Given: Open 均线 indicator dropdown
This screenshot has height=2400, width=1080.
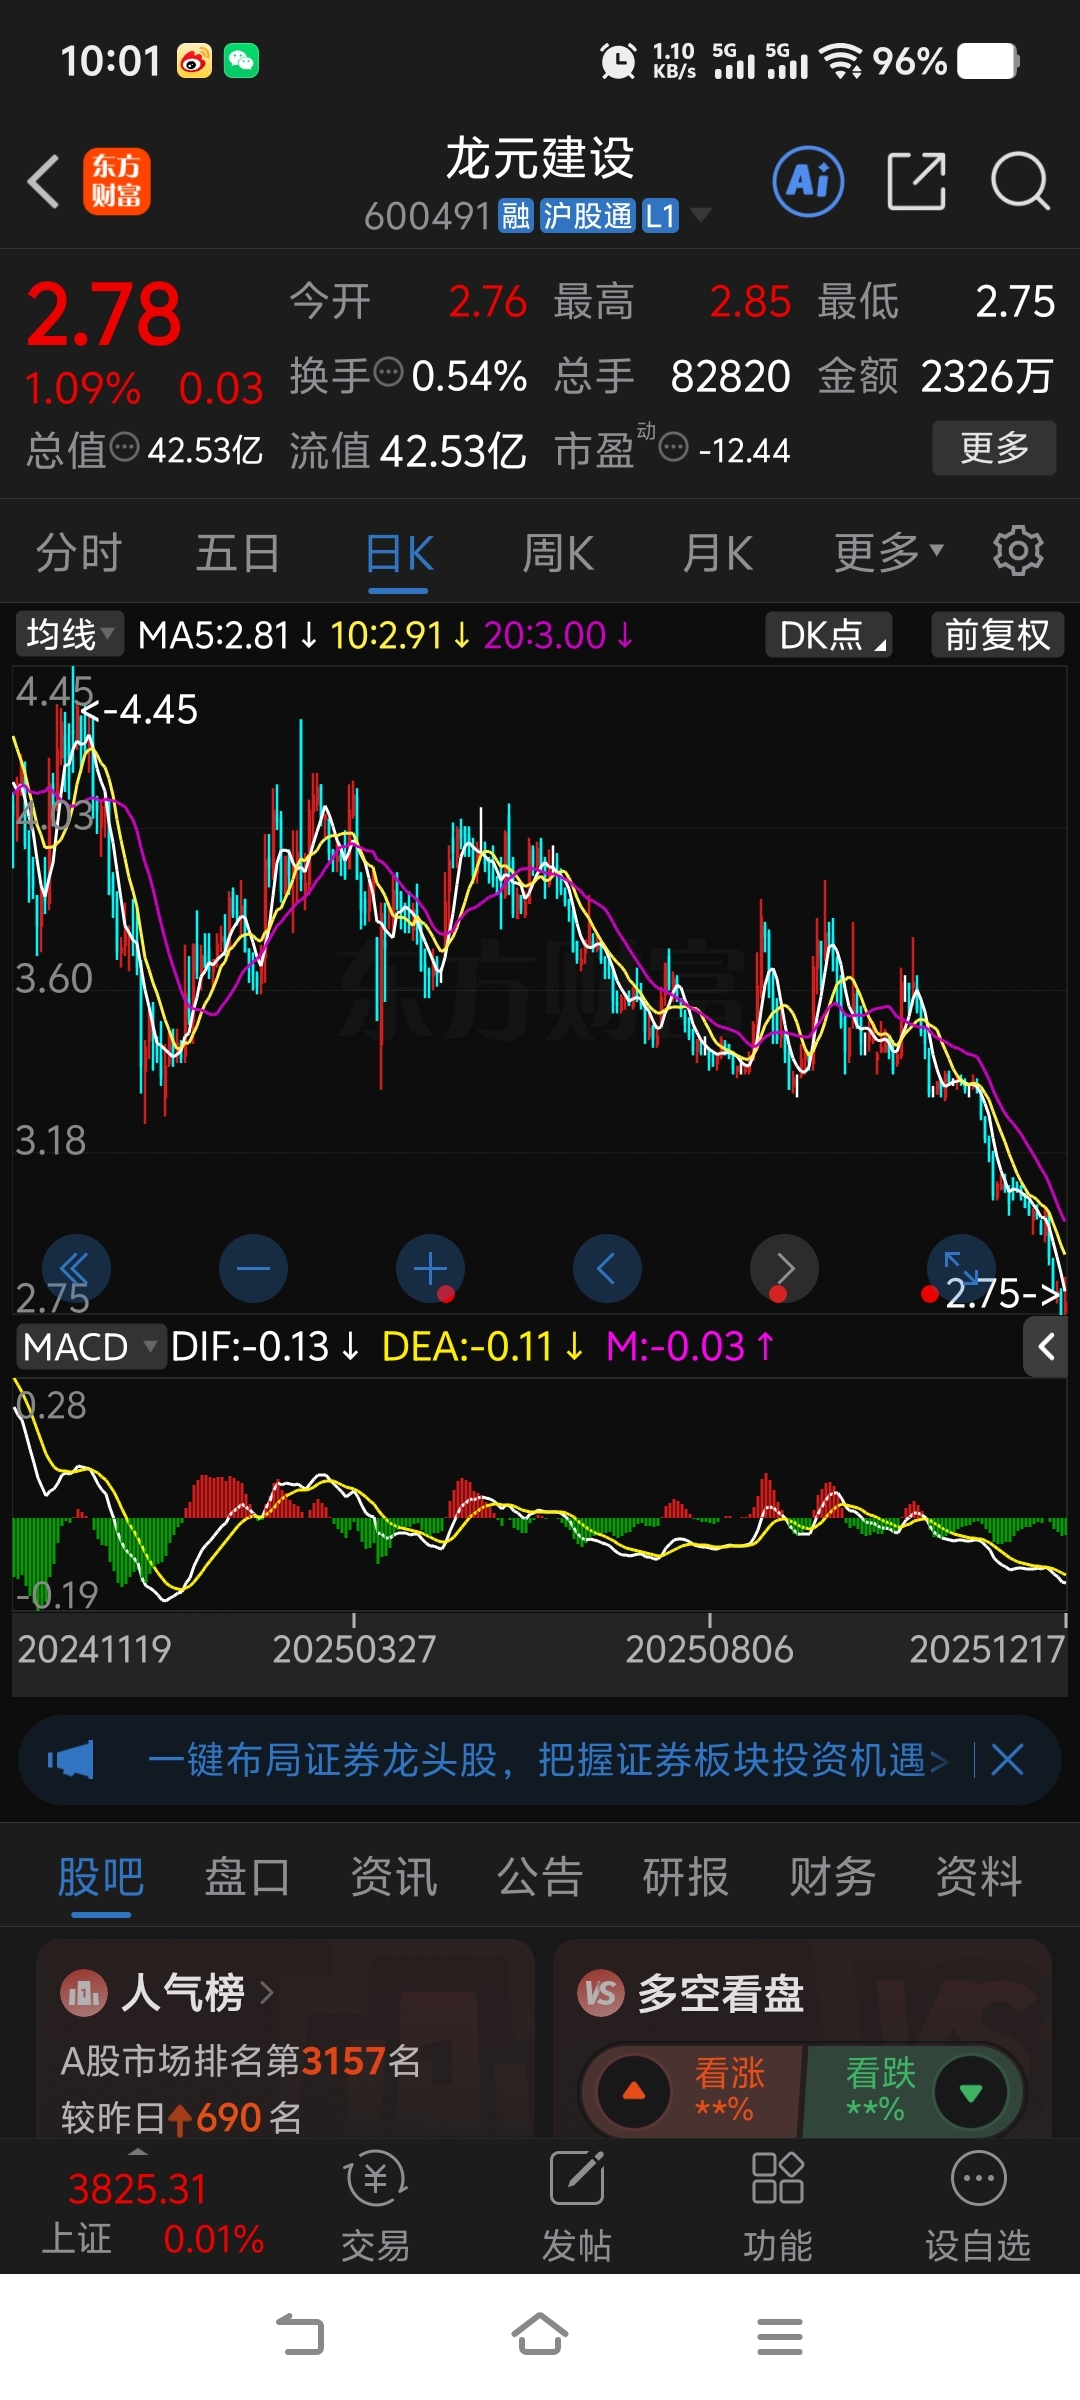Looking at the screenshot, I should click(x=69, y=634).
